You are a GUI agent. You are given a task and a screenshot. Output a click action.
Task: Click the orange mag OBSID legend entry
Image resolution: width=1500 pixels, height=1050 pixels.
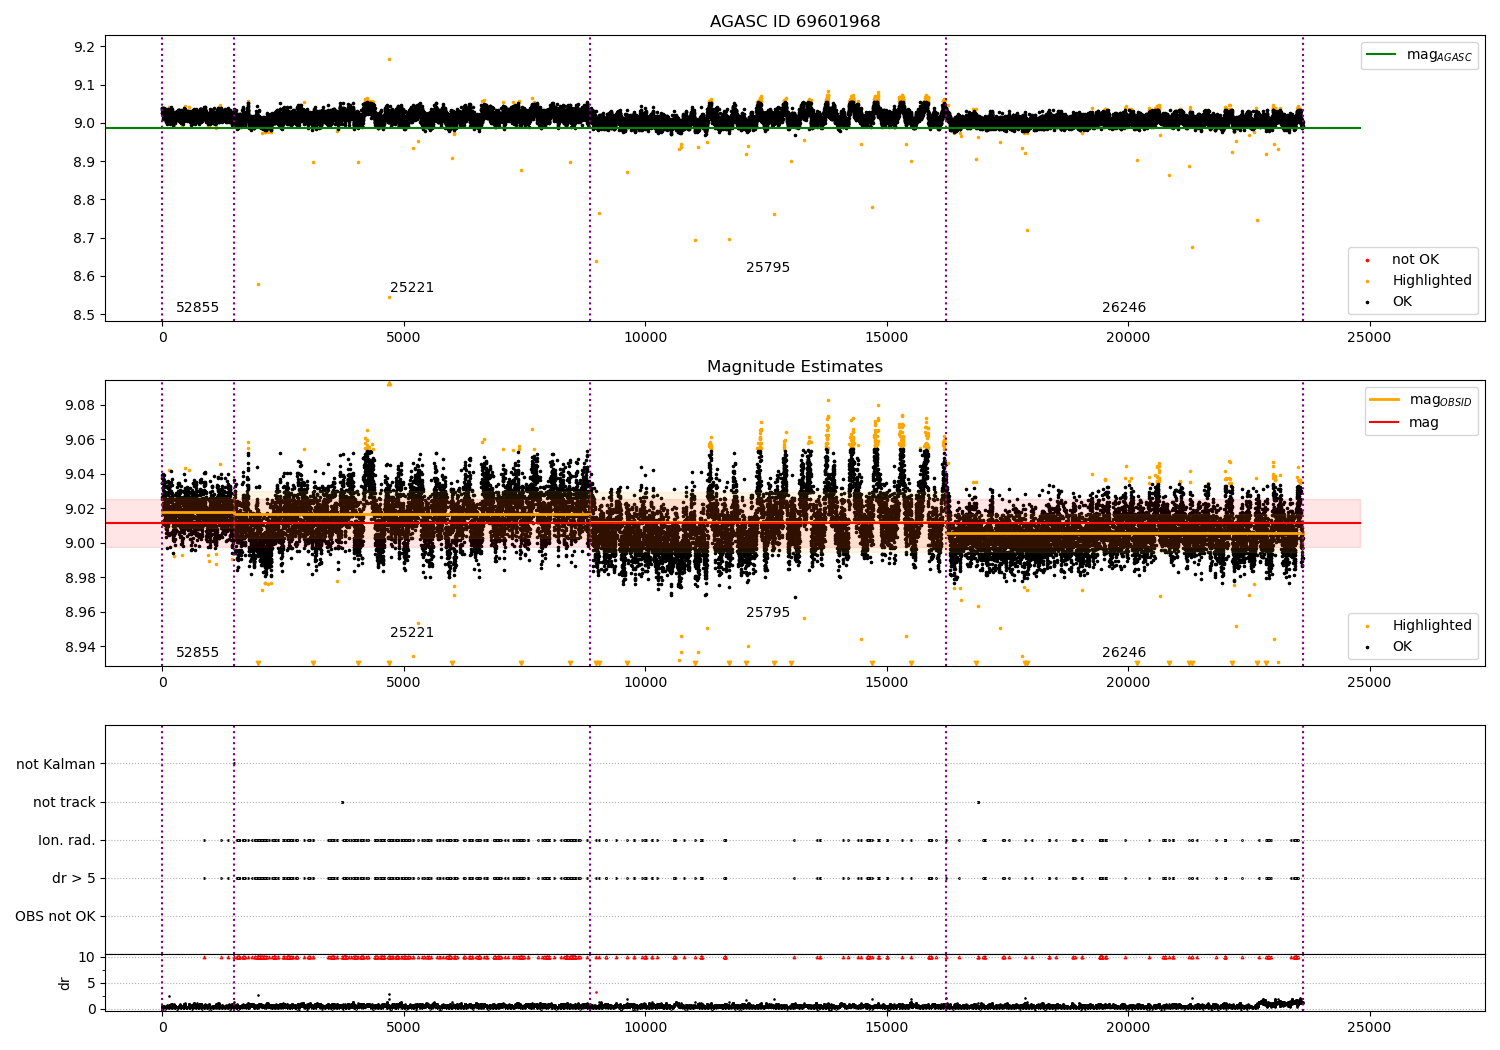1420,400
